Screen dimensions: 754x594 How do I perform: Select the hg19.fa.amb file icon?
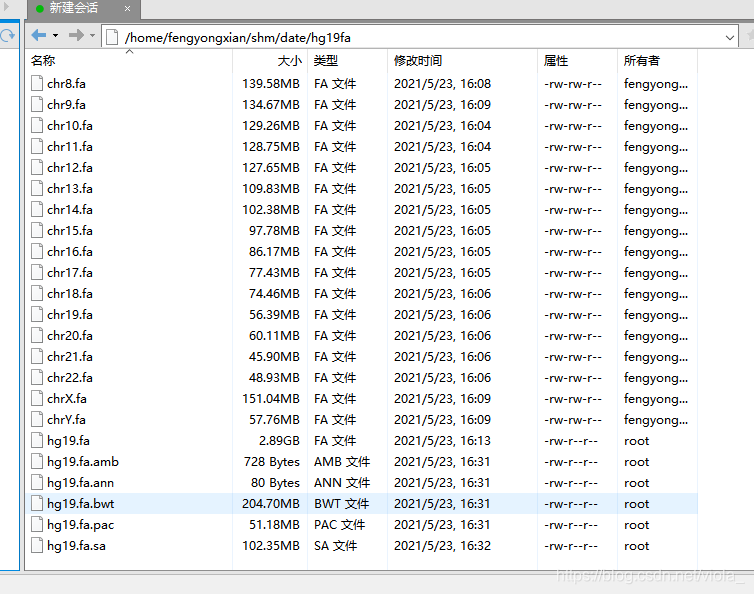37,461
